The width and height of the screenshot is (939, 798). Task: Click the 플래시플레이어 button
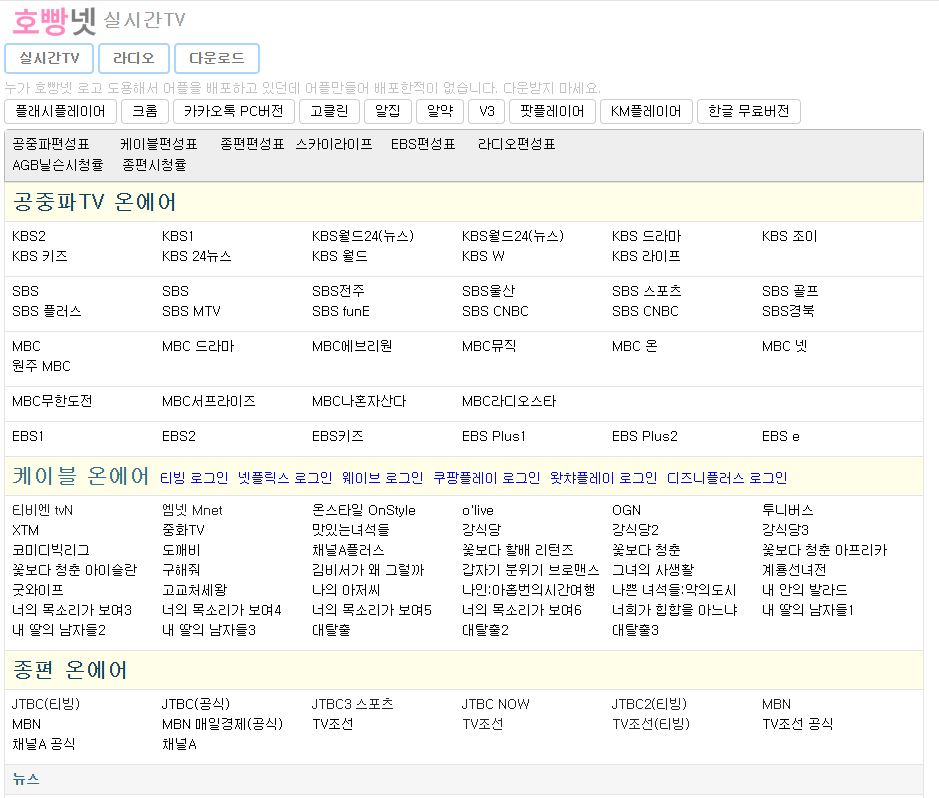coord(61,111)
